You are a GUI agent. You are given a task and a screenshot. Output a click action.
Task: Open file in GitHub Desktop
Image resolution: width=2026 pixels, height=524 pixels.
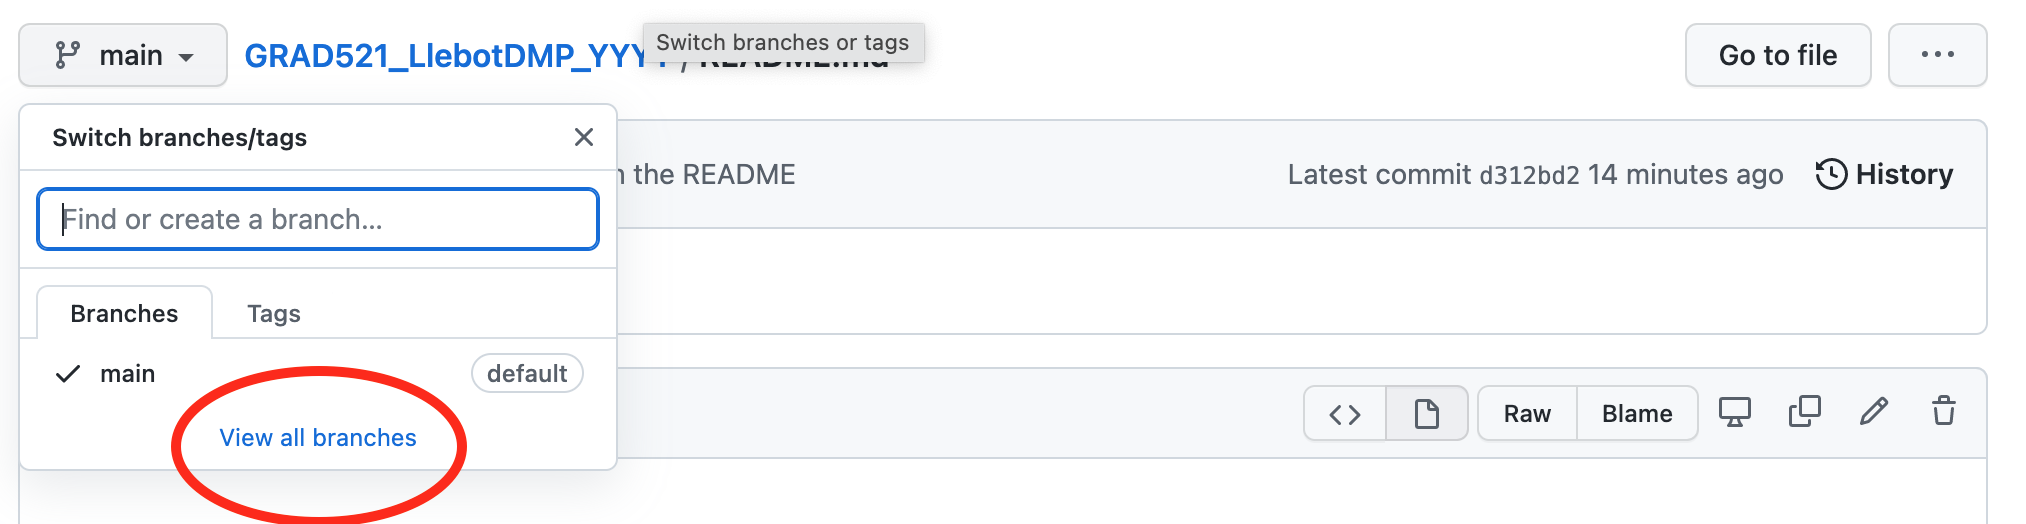(1734, 412)
